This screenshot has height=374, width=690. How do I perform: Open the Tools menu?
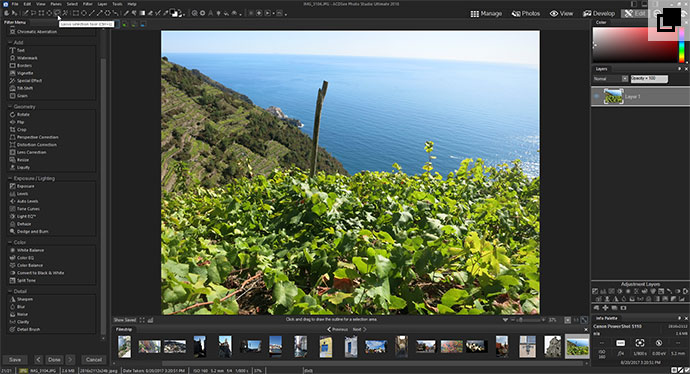click(117, 4)
